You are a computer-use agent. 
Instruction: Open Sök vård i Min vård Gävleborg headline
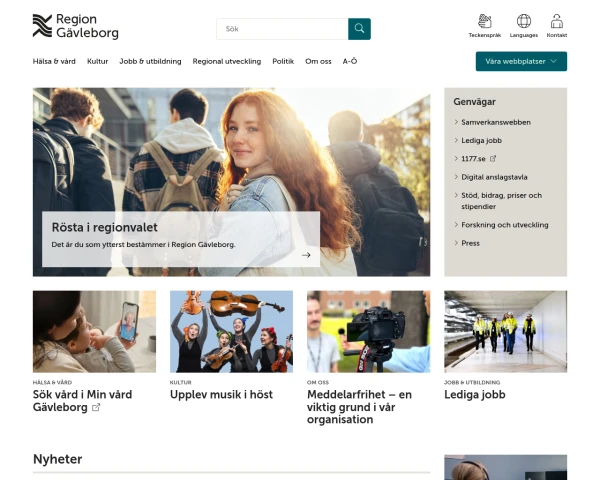pos(82,401)
